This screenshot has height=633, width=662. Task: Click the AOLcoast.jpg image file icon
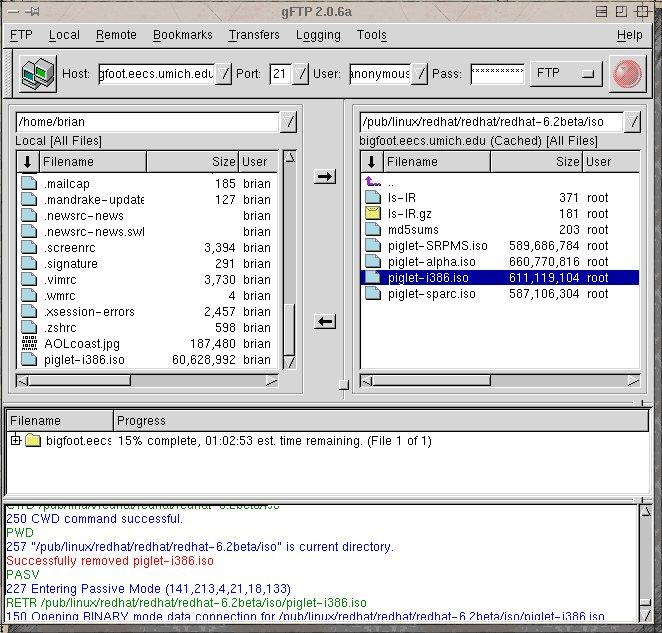[28, 344]
